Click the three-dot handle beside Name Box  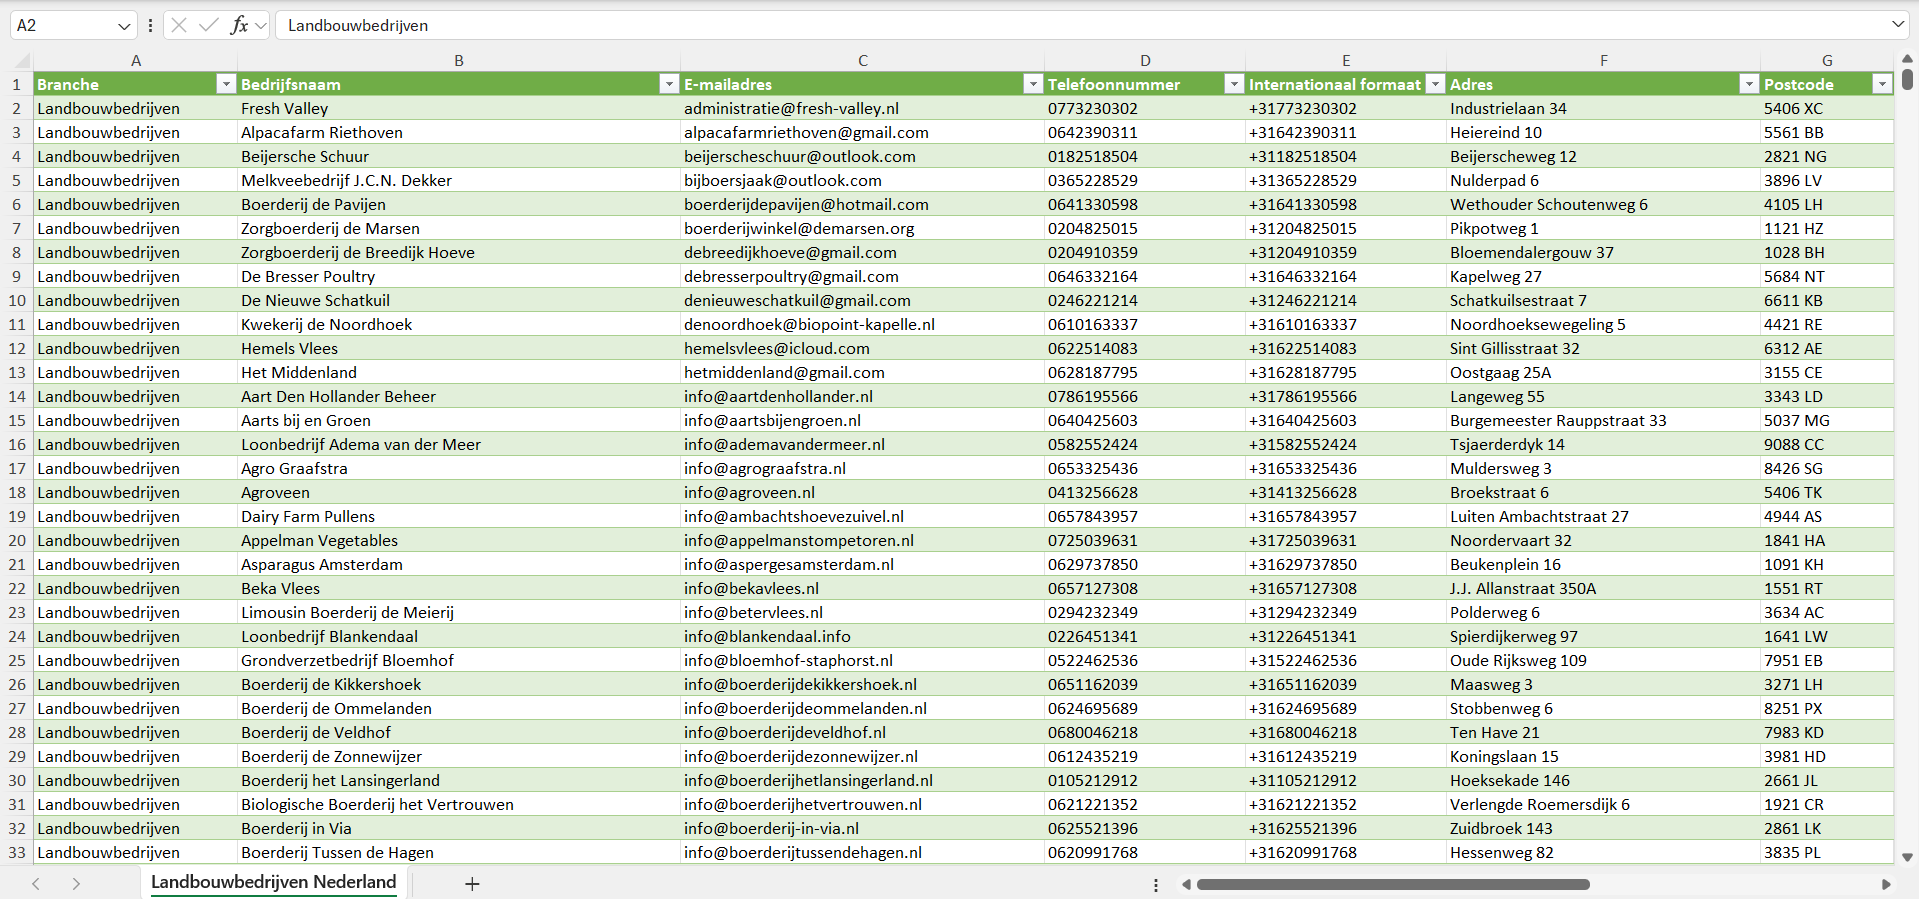click(150, 25)
